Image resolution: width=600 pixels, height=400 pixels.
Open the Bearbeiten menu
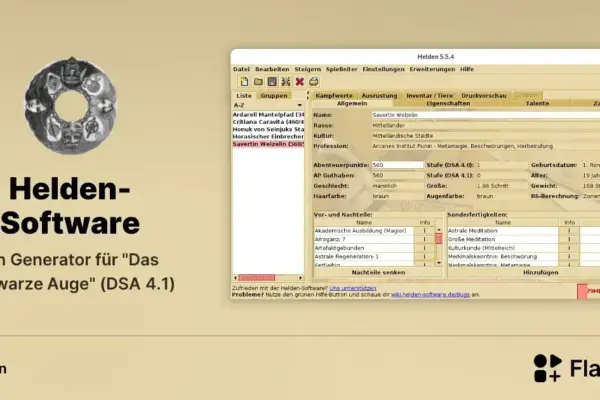[x=272, y=69]
